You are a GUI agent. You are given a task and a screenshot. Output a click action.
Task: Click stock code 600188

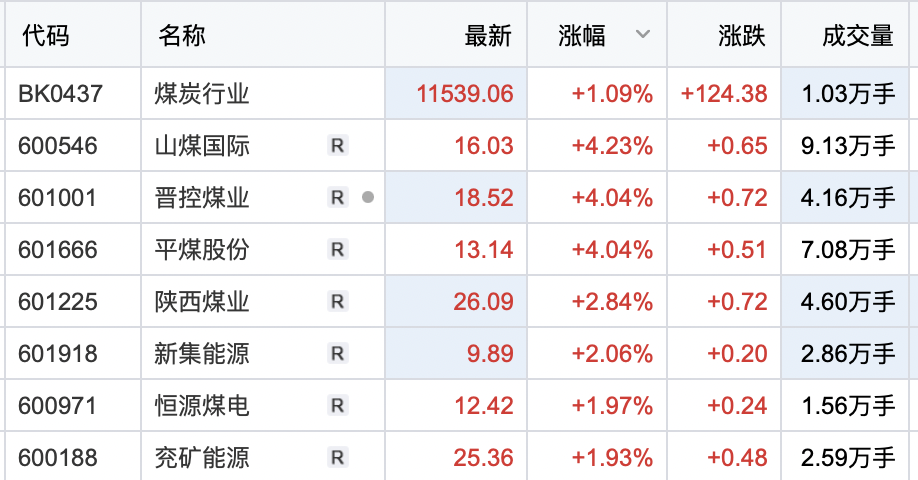point(58,458)
